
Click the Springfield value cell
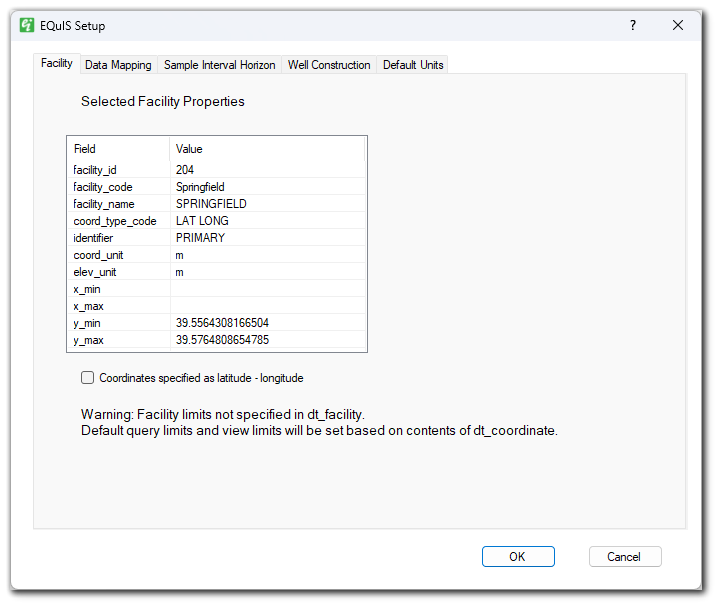click(x=268, y=187)
